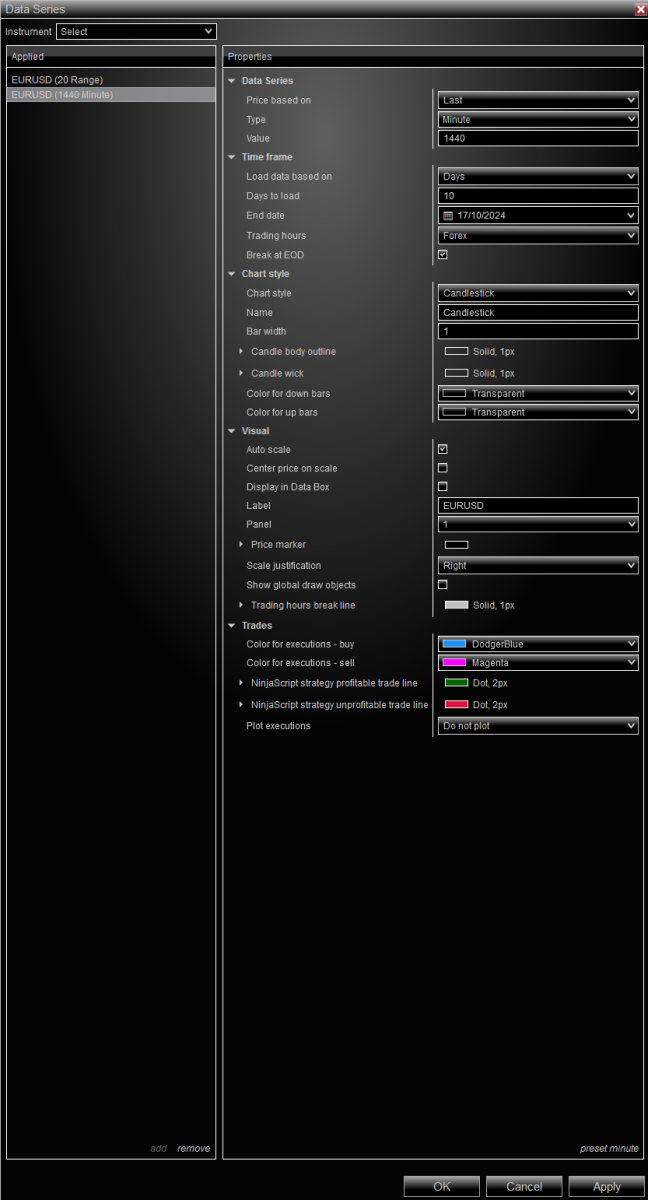The width and height of the screenshot is (648, 1200).
Task: Click the calendar icon in End date
Action: pos(449,215)
